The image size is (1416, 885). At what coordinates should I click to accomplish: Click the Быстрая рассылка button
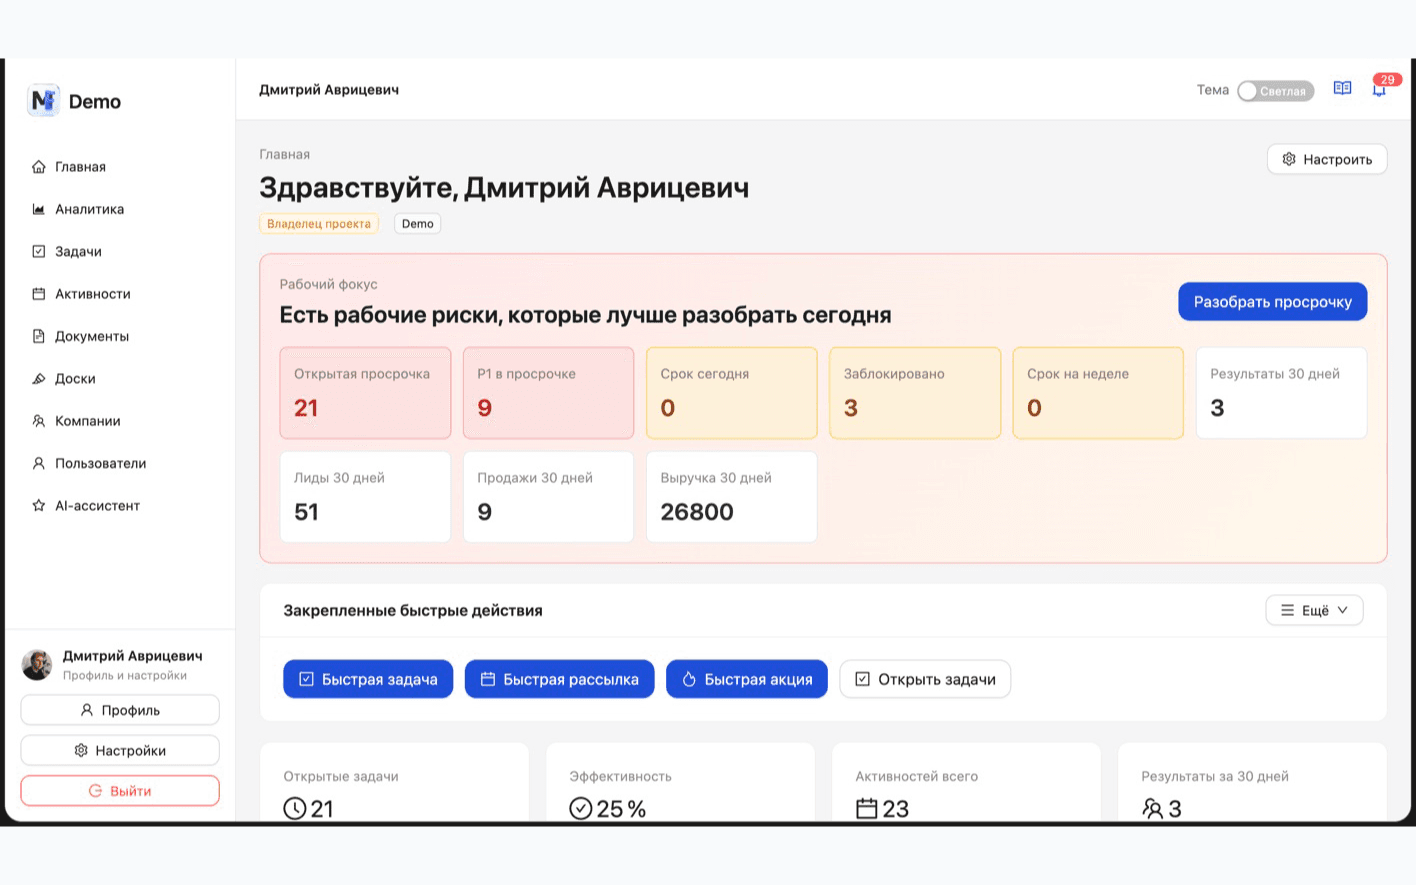559,679
